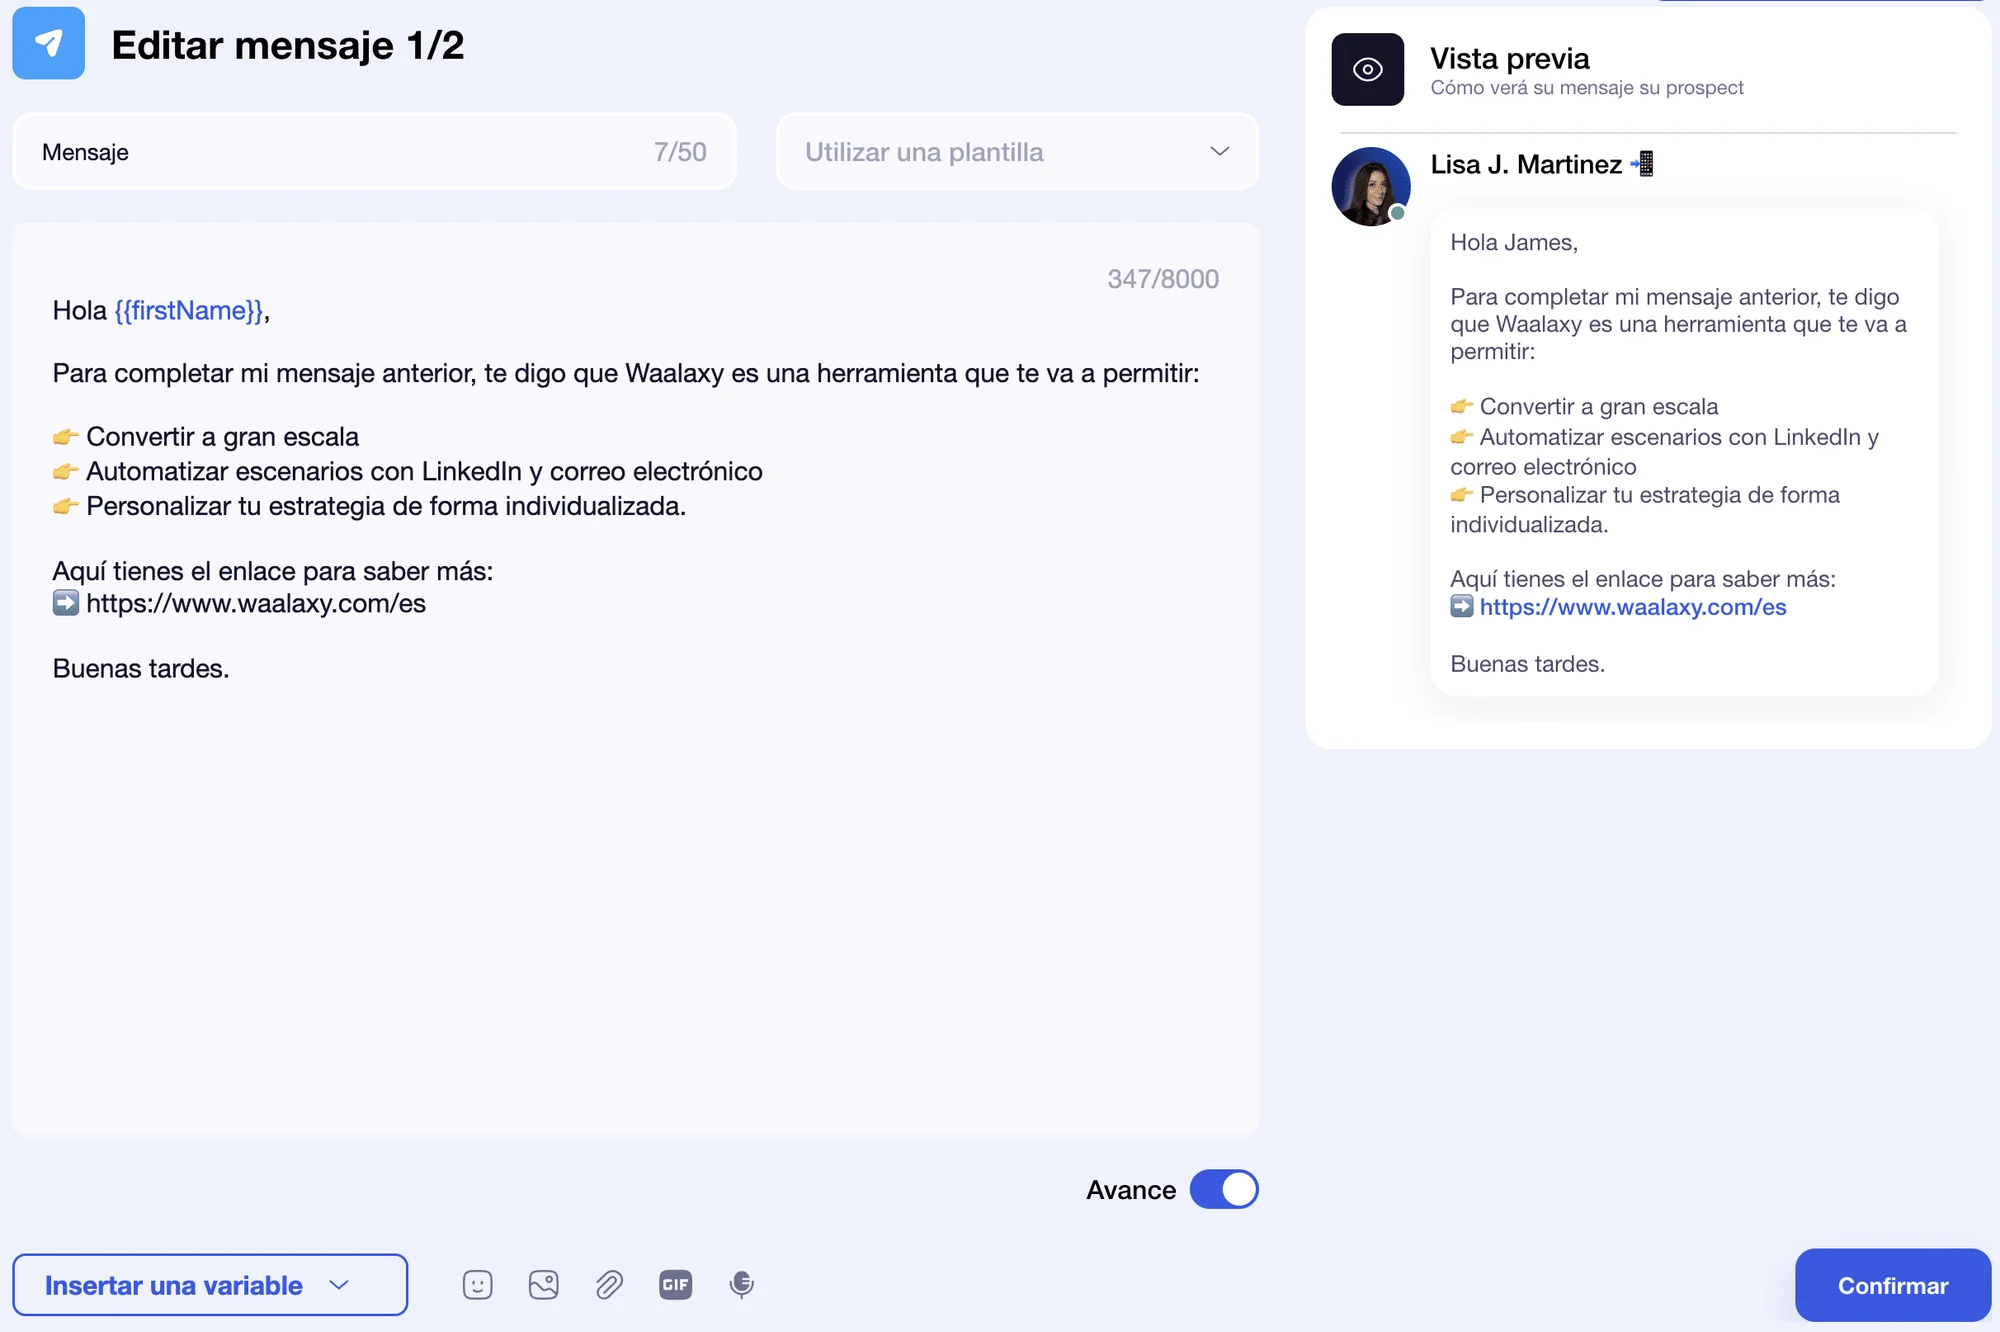
Task: Click the Lisa J. Martinez name
Action: pyautogui.click(x=1525, y=164)
